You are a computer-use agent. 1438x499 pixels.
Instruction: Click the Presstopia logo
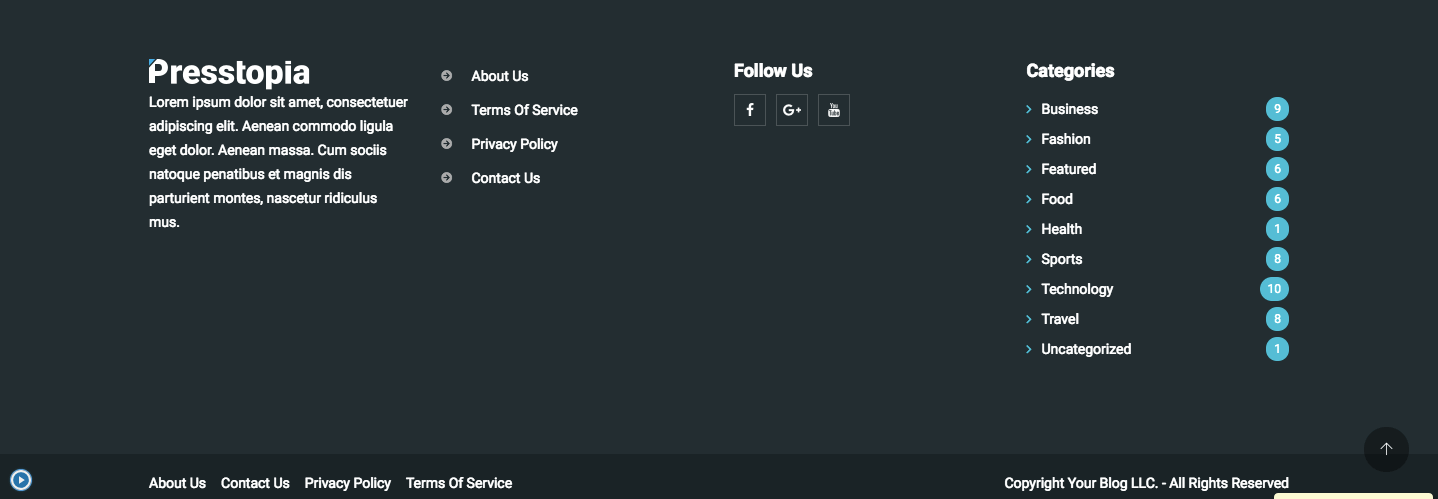229,73
